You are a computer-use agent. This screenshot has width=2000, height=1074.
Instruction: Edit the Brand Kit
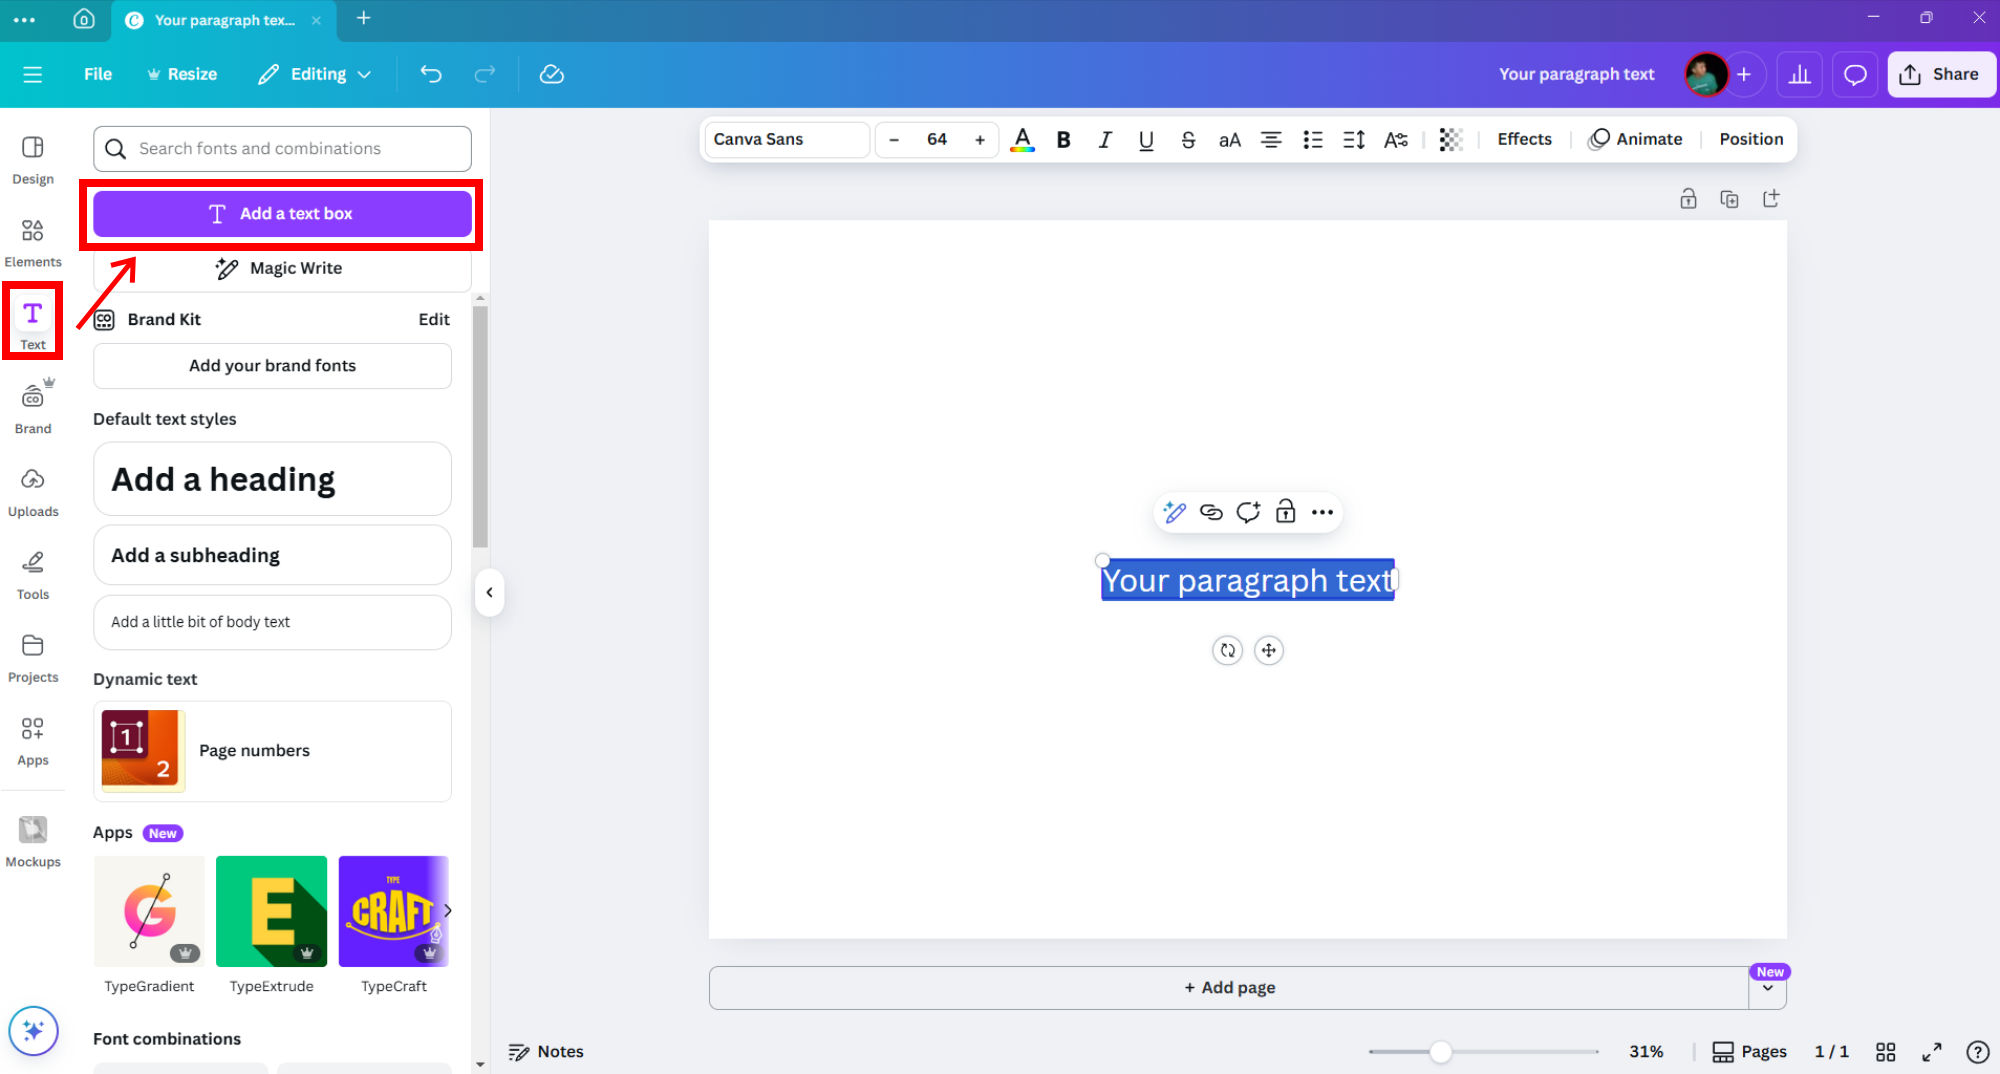tap(434, 320)
